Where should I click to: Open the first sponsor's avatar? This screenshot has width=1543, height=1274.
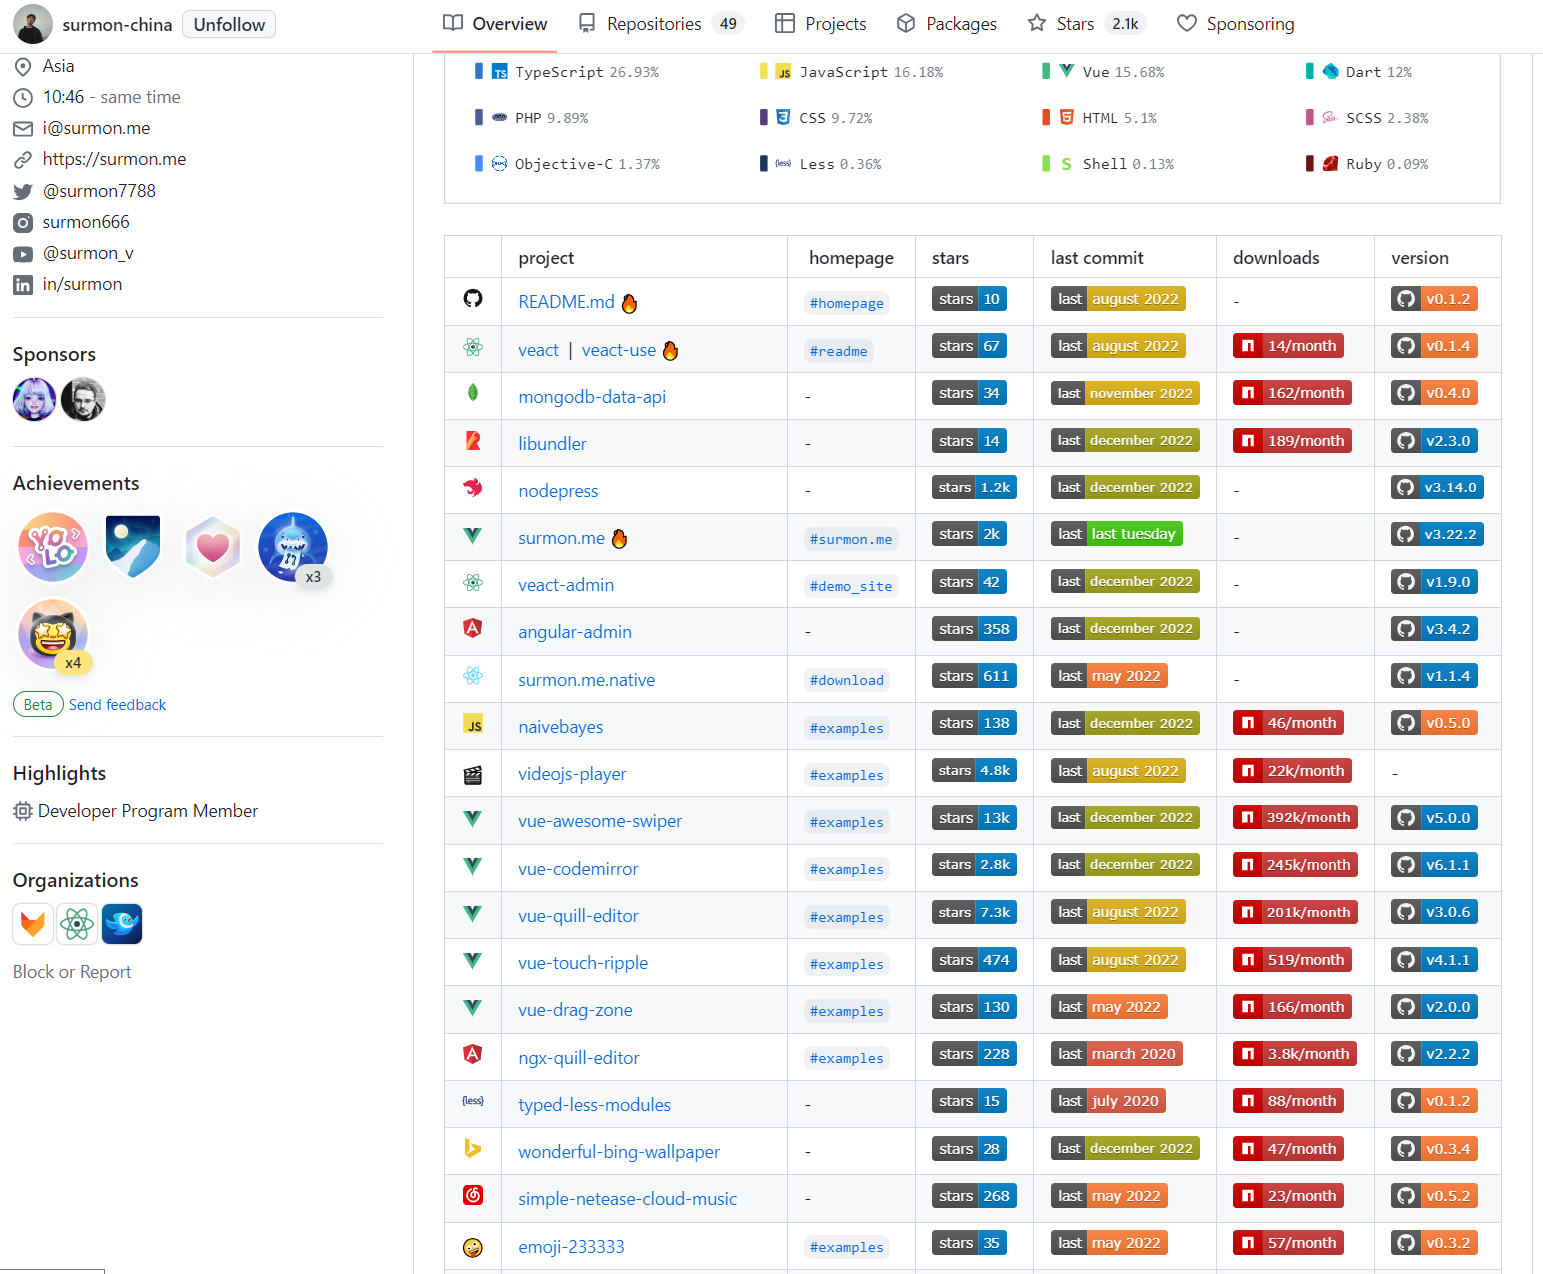point(34,400)
